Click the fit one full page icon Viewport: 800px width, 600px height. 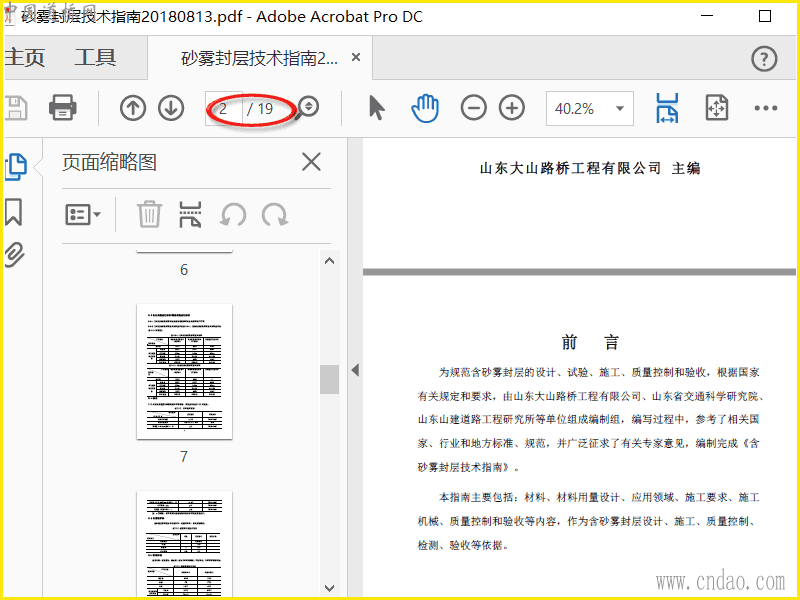click(716, 108)
